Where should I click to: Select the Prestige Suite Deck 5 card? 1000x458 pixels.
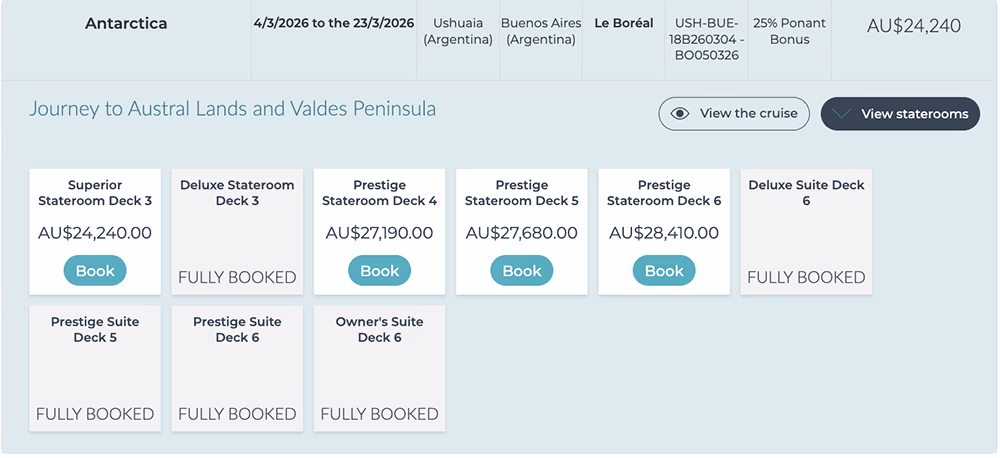click(95, 369)
